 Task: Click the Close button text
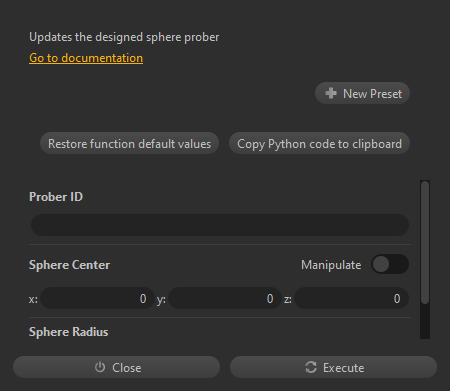127,368
